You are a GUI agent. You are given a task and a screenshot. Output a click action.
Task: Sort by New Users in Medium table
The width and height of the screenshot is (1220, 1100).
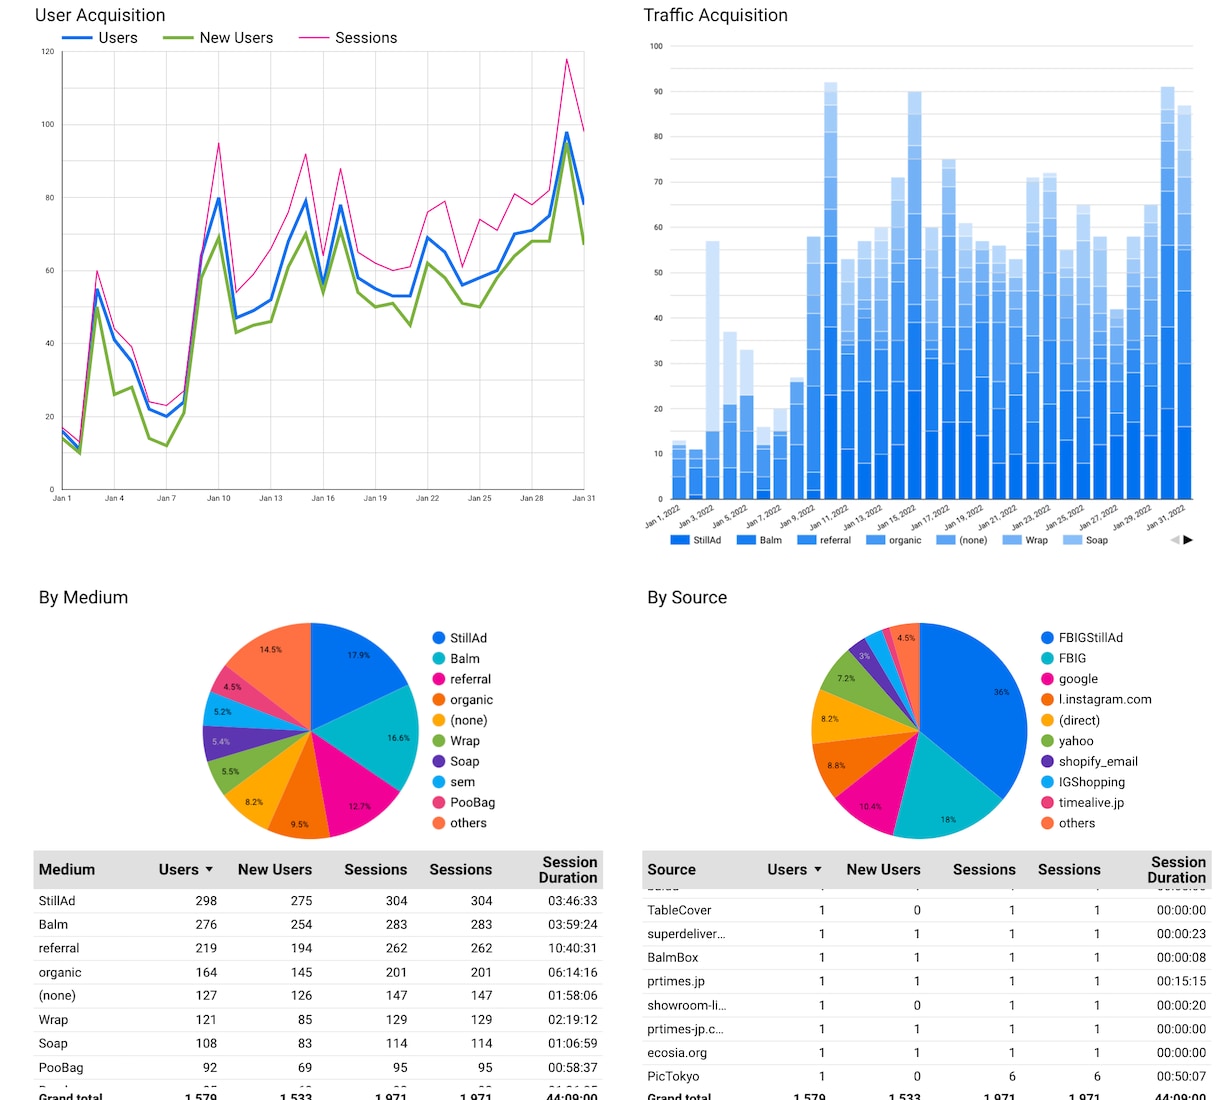pos(275,870)
